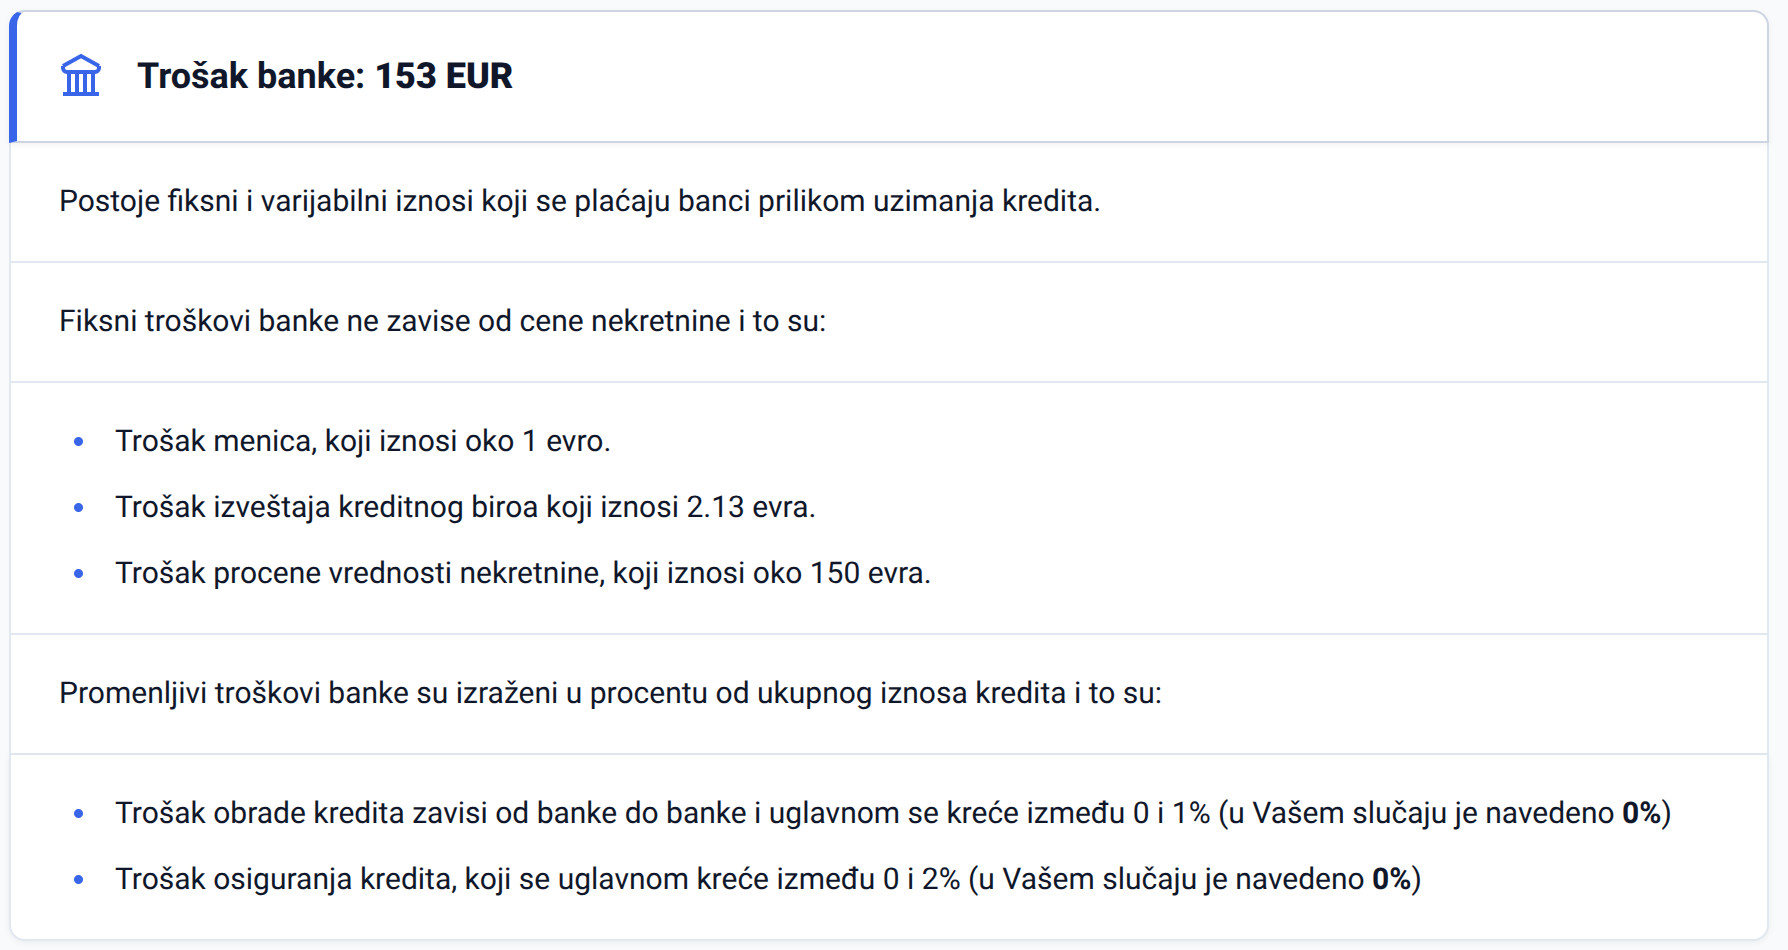Click the Trošak menica list item text

pos(363,441)
